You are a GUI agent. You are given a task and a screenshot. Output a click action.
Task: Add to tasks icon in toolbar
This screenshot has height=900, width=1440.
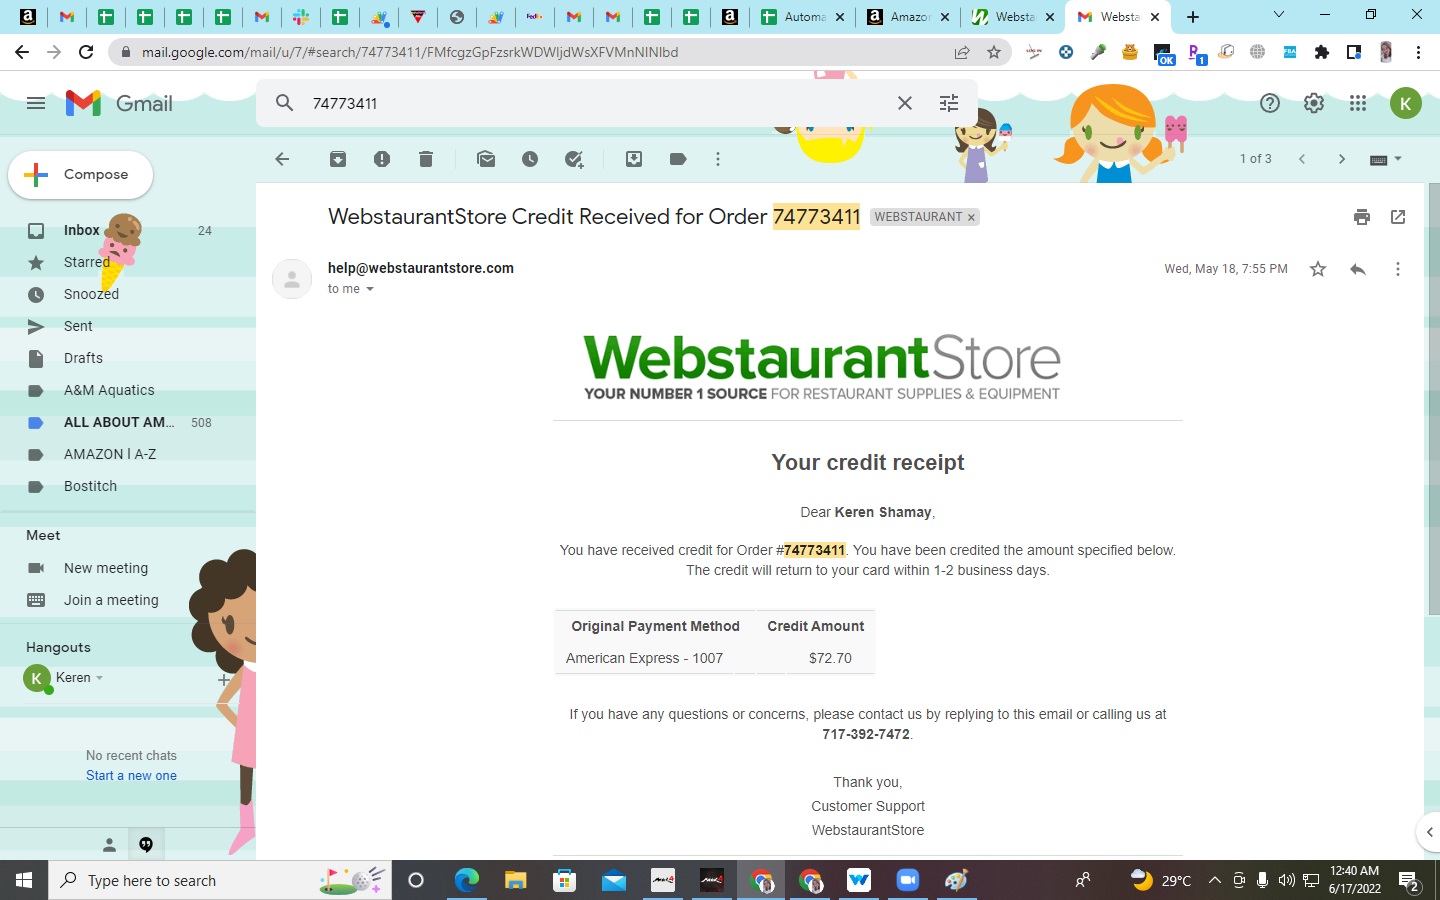click(574, 159)
